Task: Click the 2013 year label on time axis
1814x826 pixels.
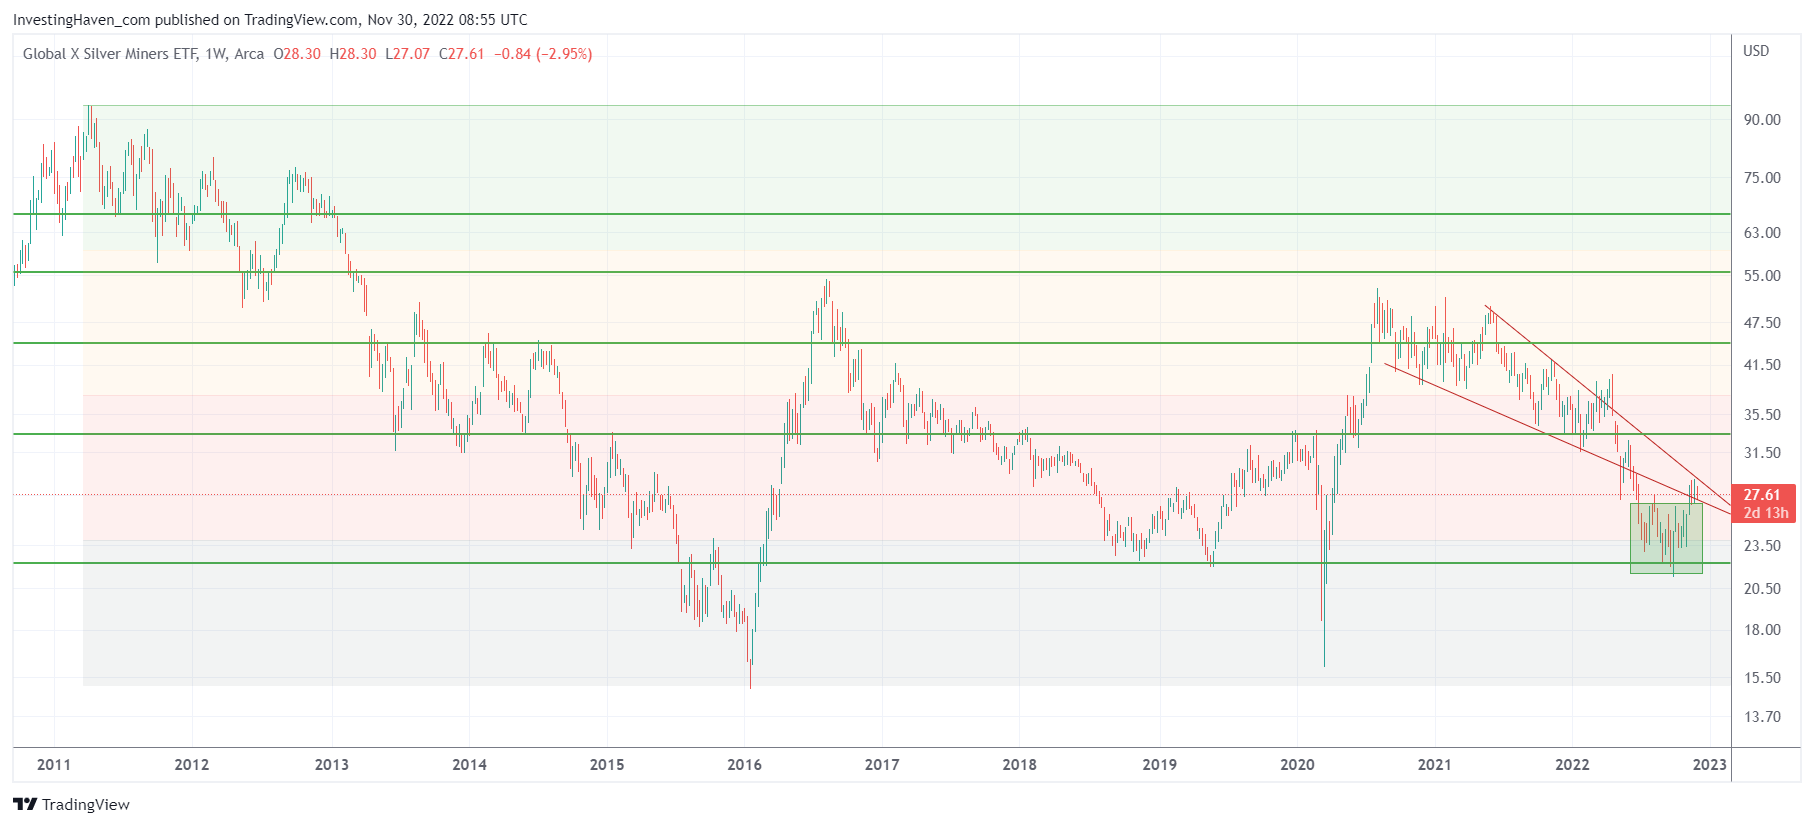Action: point(332,765)
